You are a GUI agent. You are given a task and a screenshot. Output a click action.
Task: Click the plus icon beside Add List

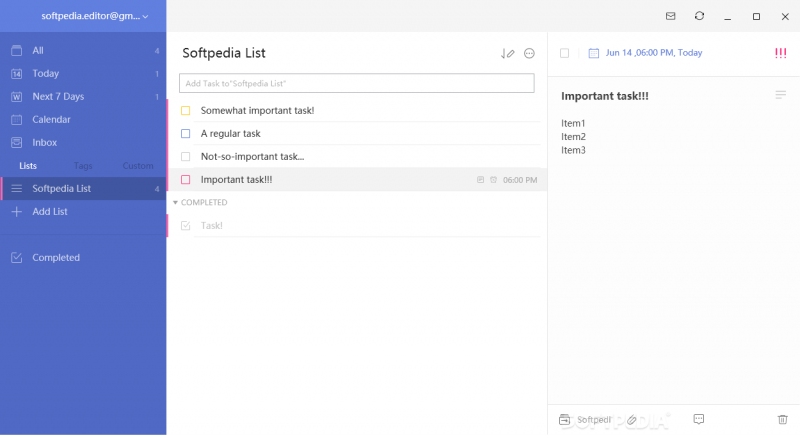pos(16,211)
